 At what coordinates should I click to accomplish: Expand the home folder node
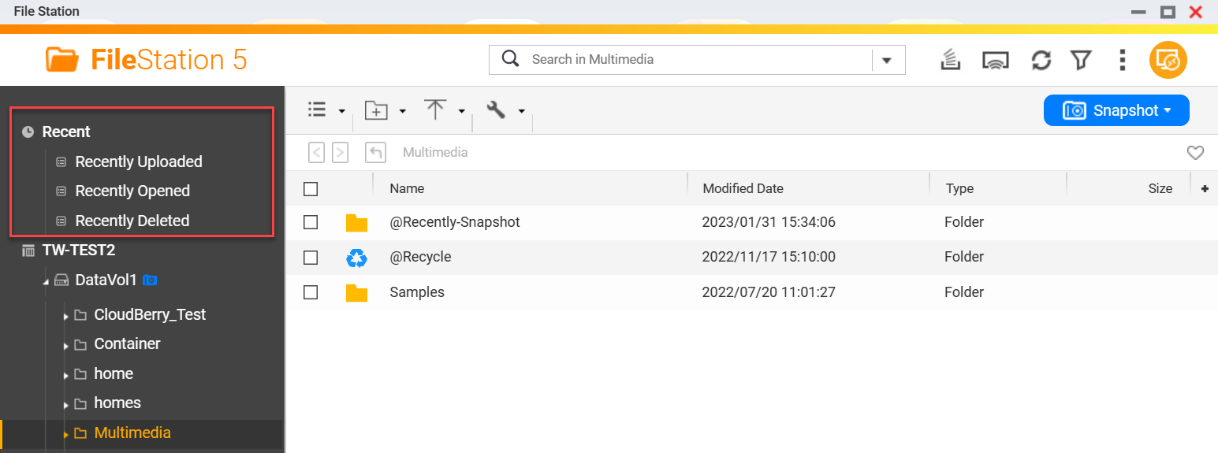pos(66,375)
